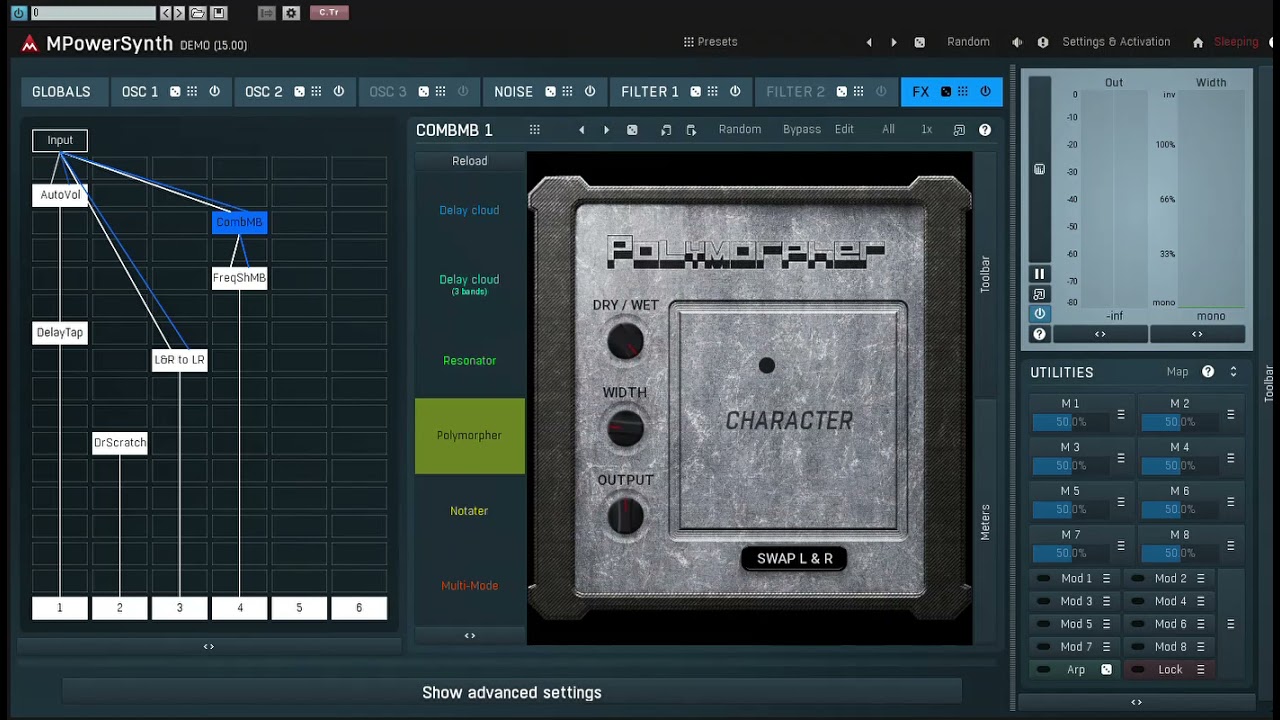Viewport: 1280px width, 720px height.
Task: Select the Notater device
Action: pos(469,511)
